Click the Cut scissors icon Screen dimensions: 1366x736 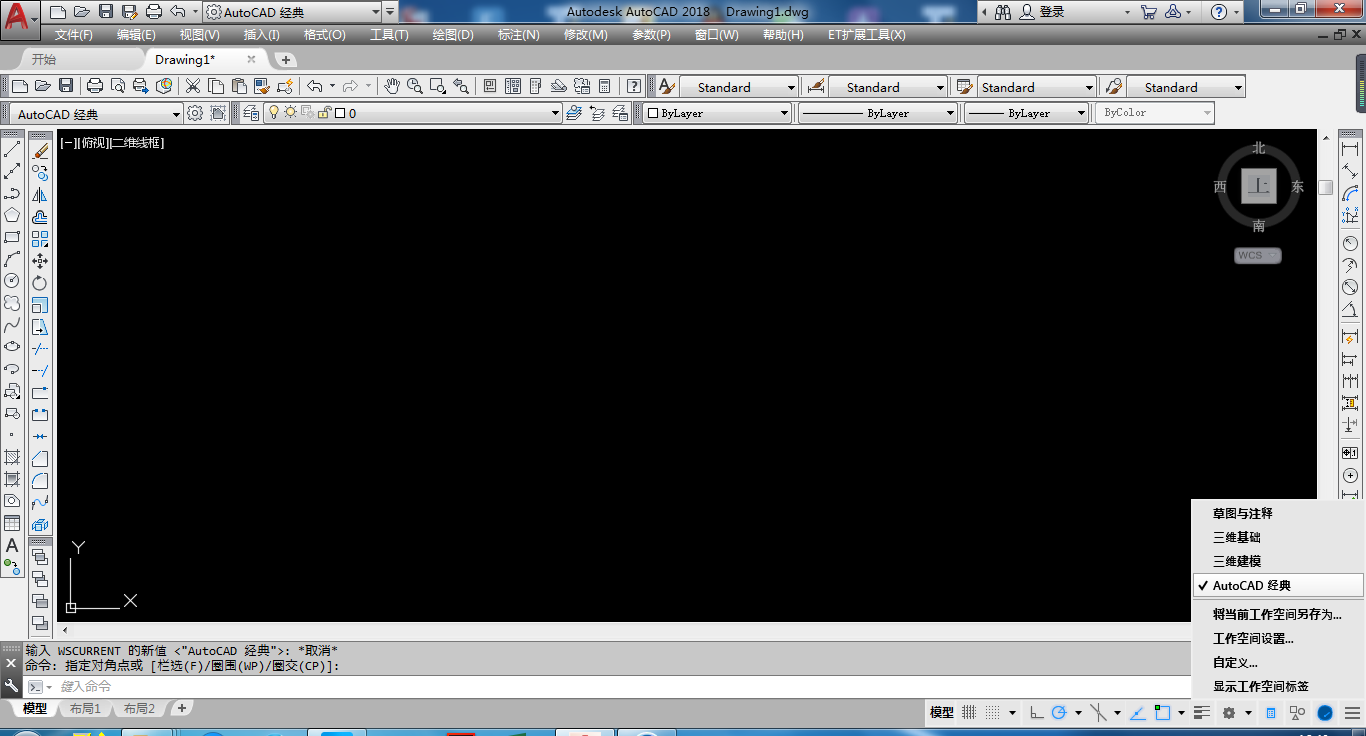tap(193, 87)
